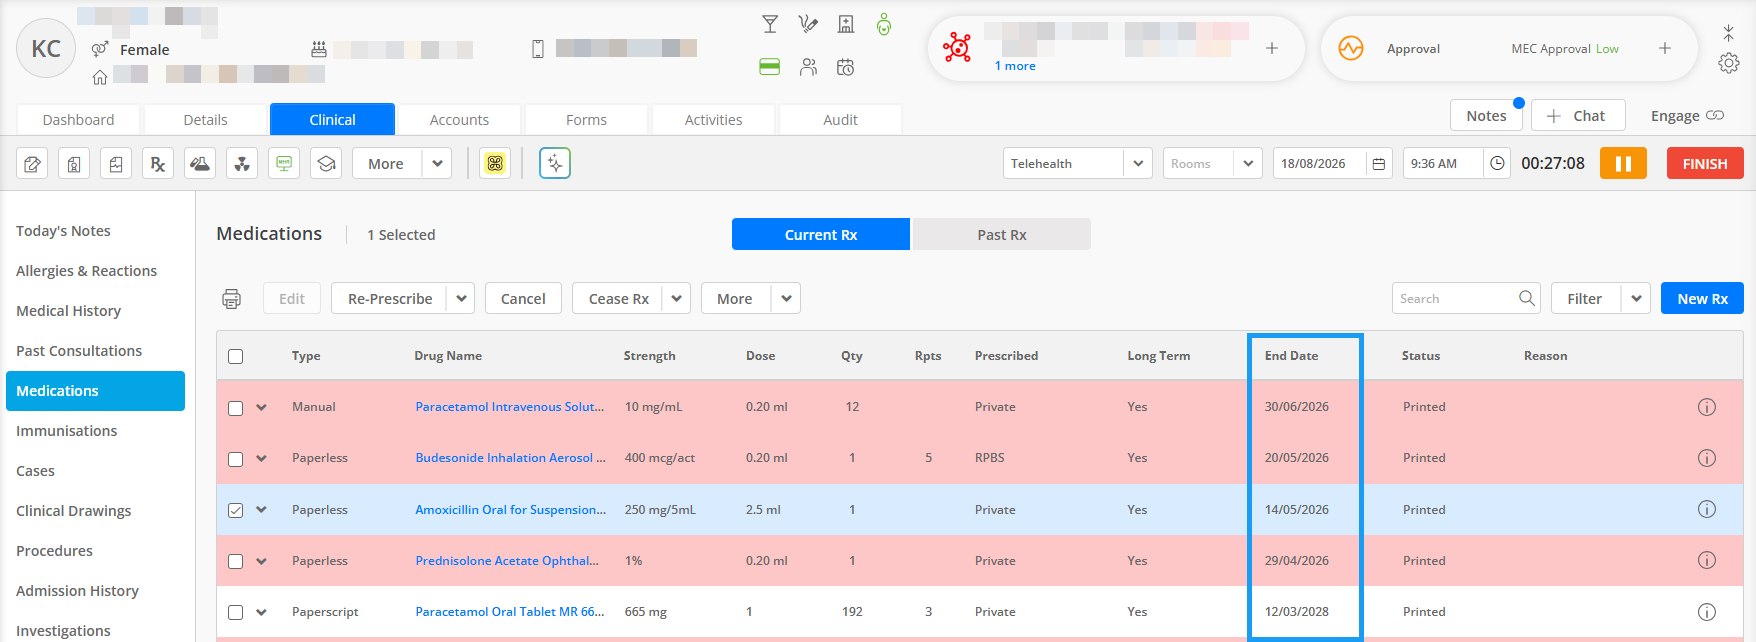The image size is (1756, 642).
Task: Open the AI sparkle assistant icon
Action: point(555,163)
